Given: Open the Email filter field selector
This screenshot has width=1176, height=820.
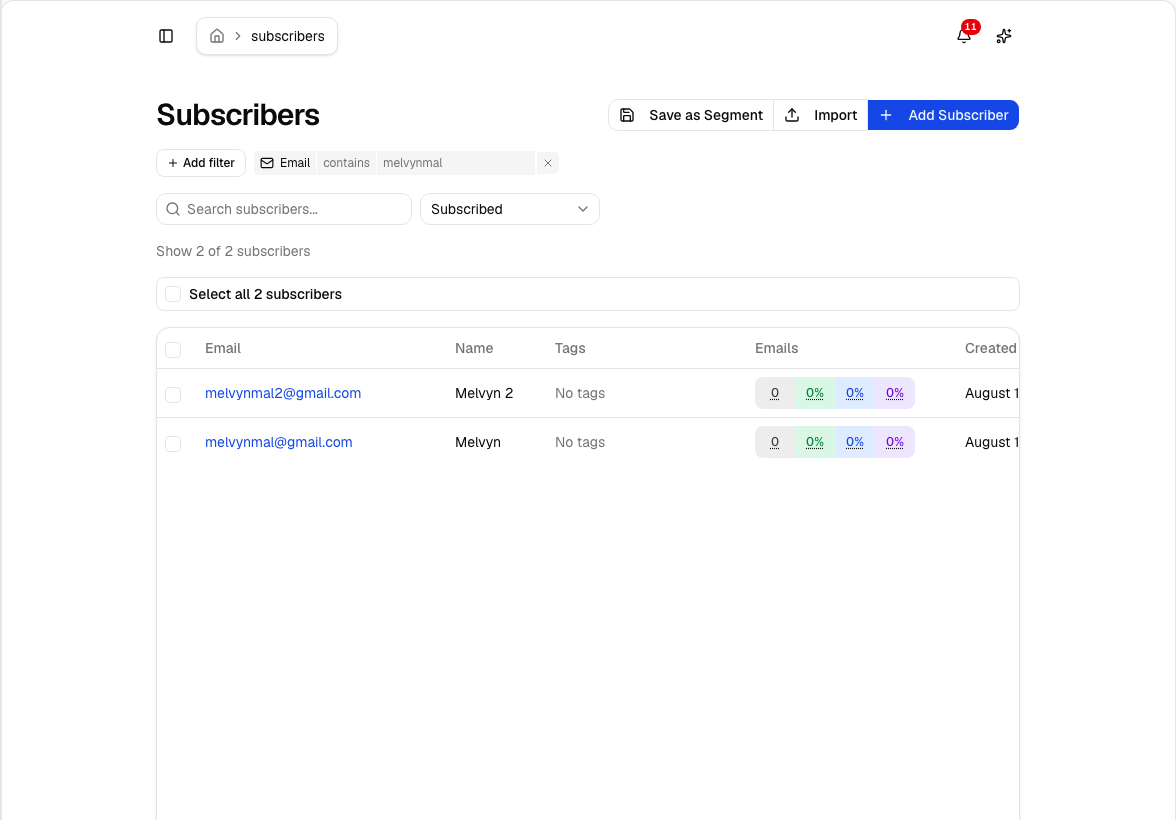Looking at the screenshot, I should tap(285, 163).
